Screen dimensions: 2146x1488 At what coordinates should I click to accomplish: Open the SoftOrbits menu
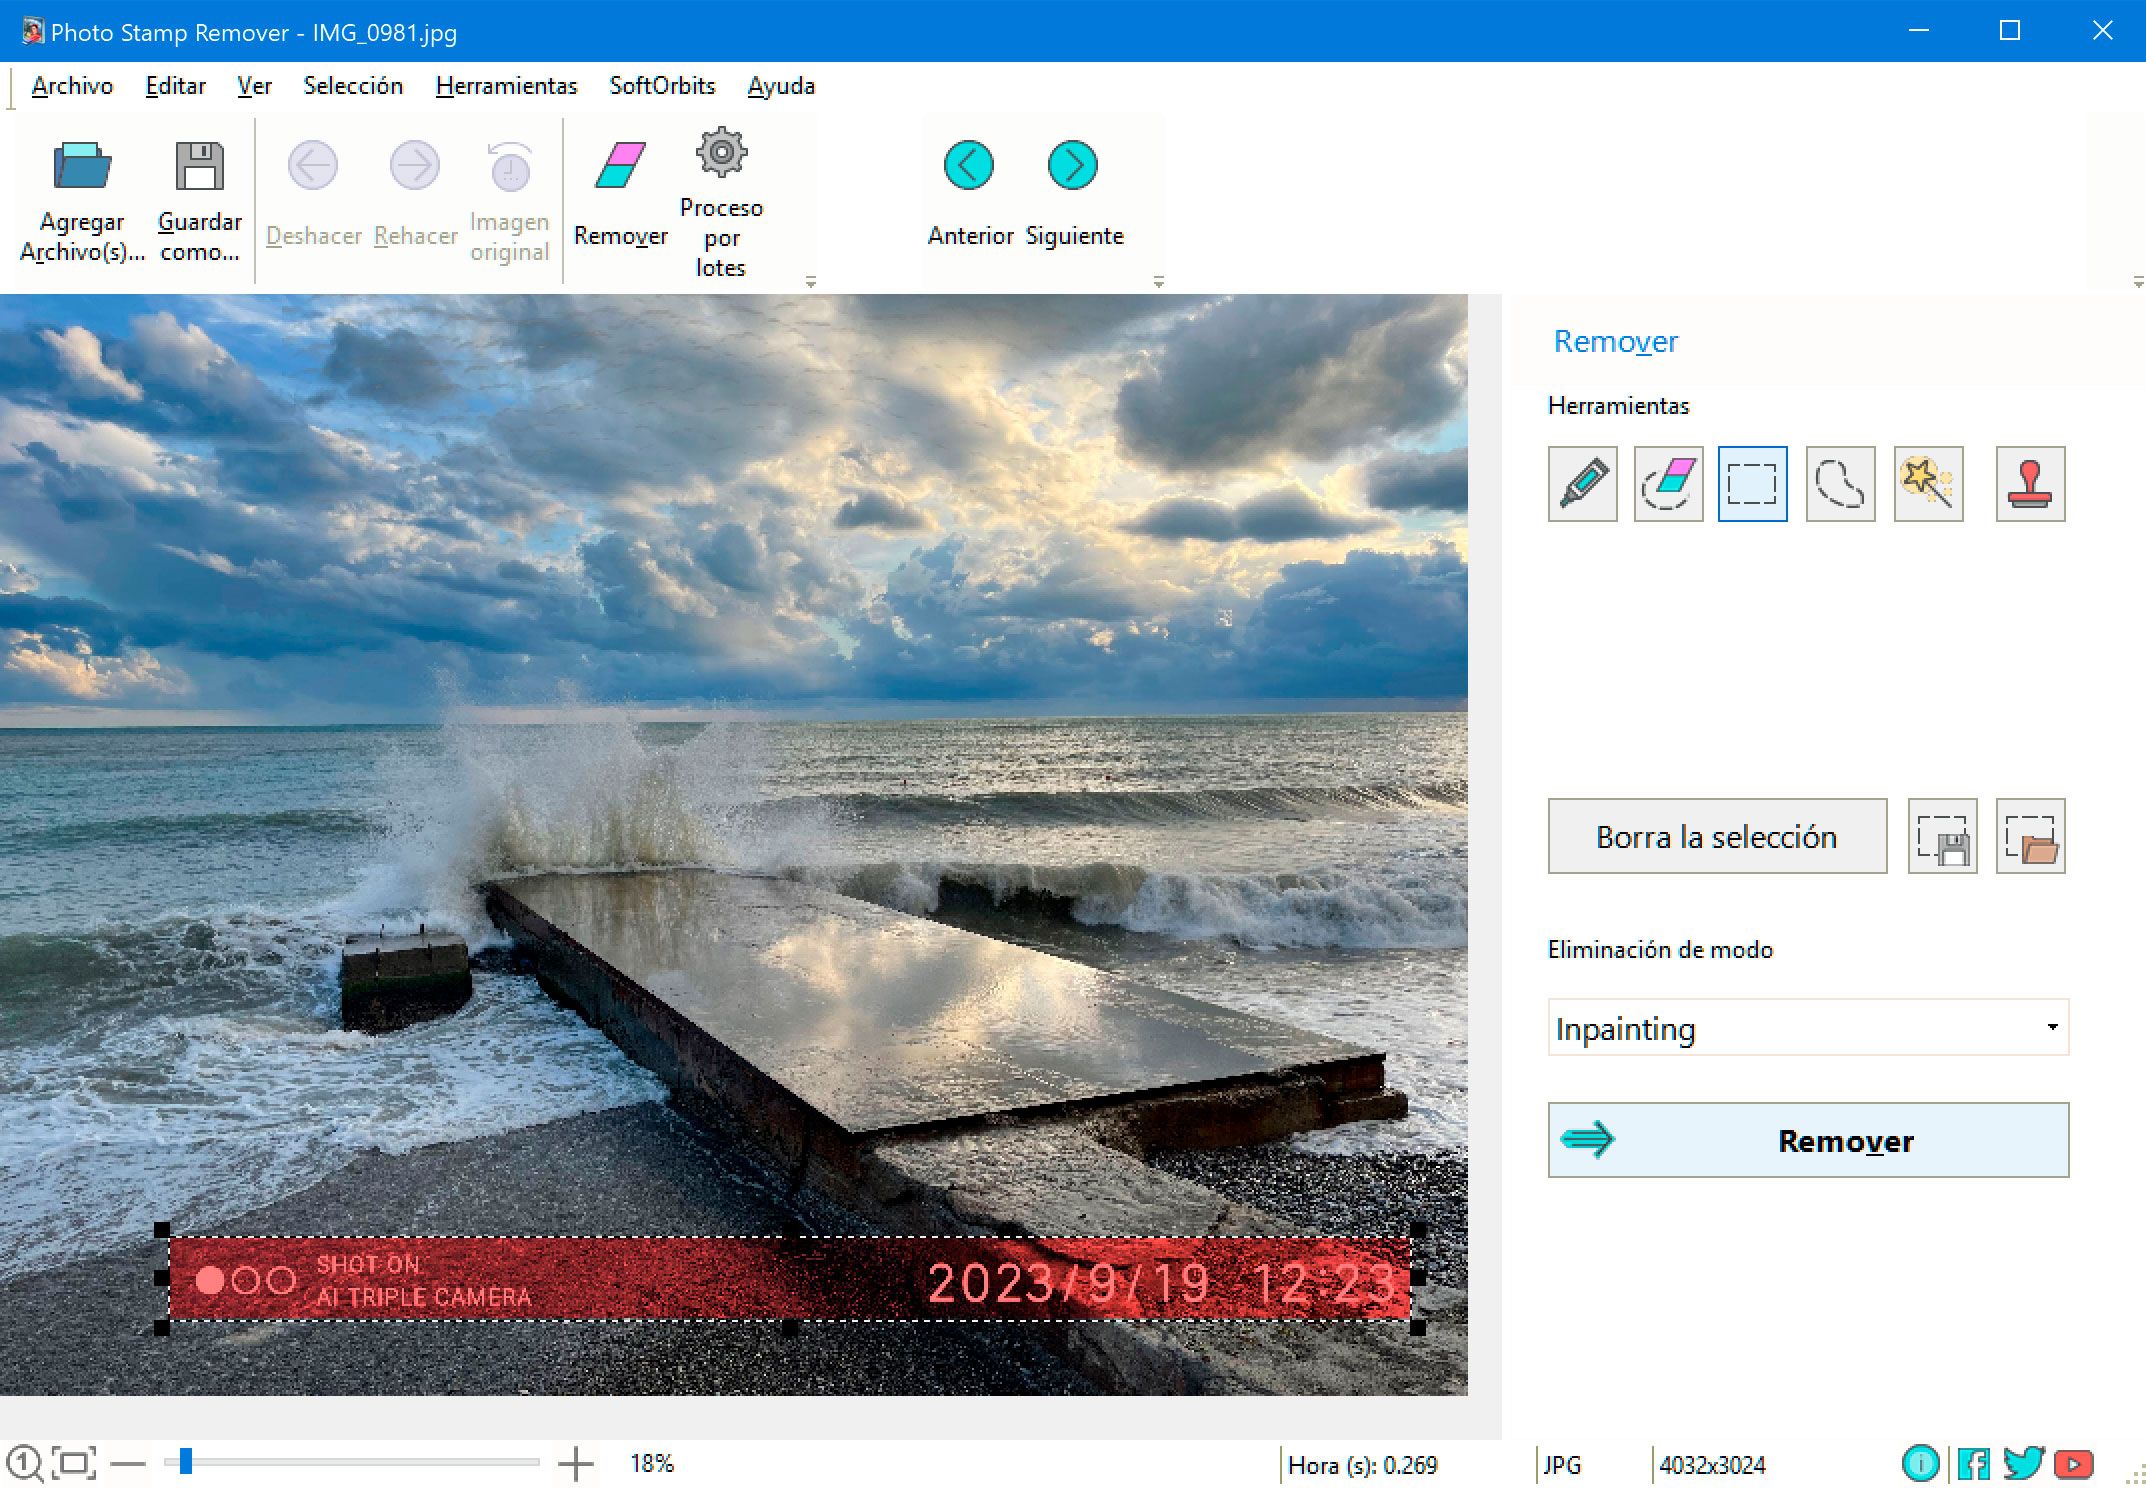(x=662, y=86)
